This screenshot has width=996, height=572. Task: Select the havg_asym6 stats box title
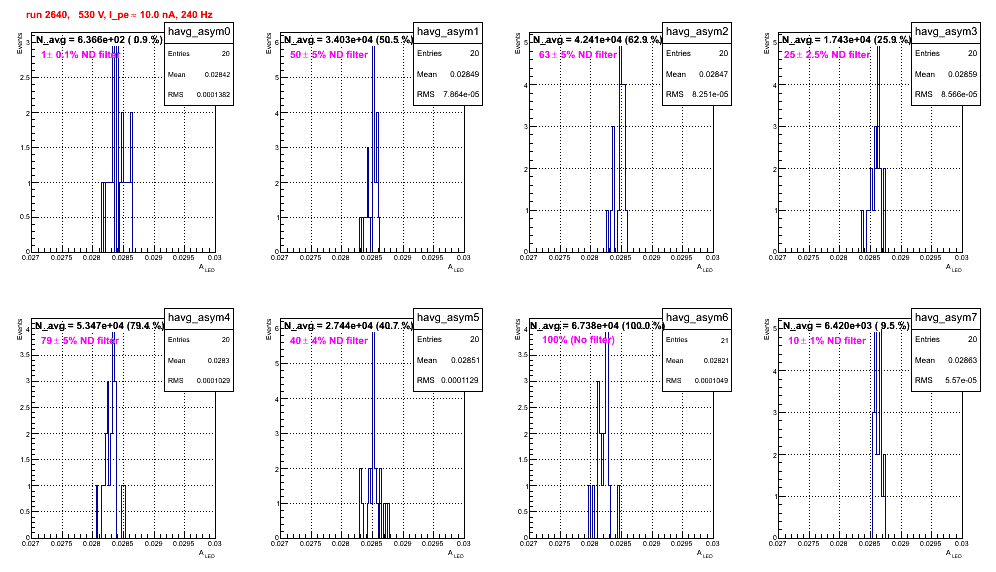697,318
